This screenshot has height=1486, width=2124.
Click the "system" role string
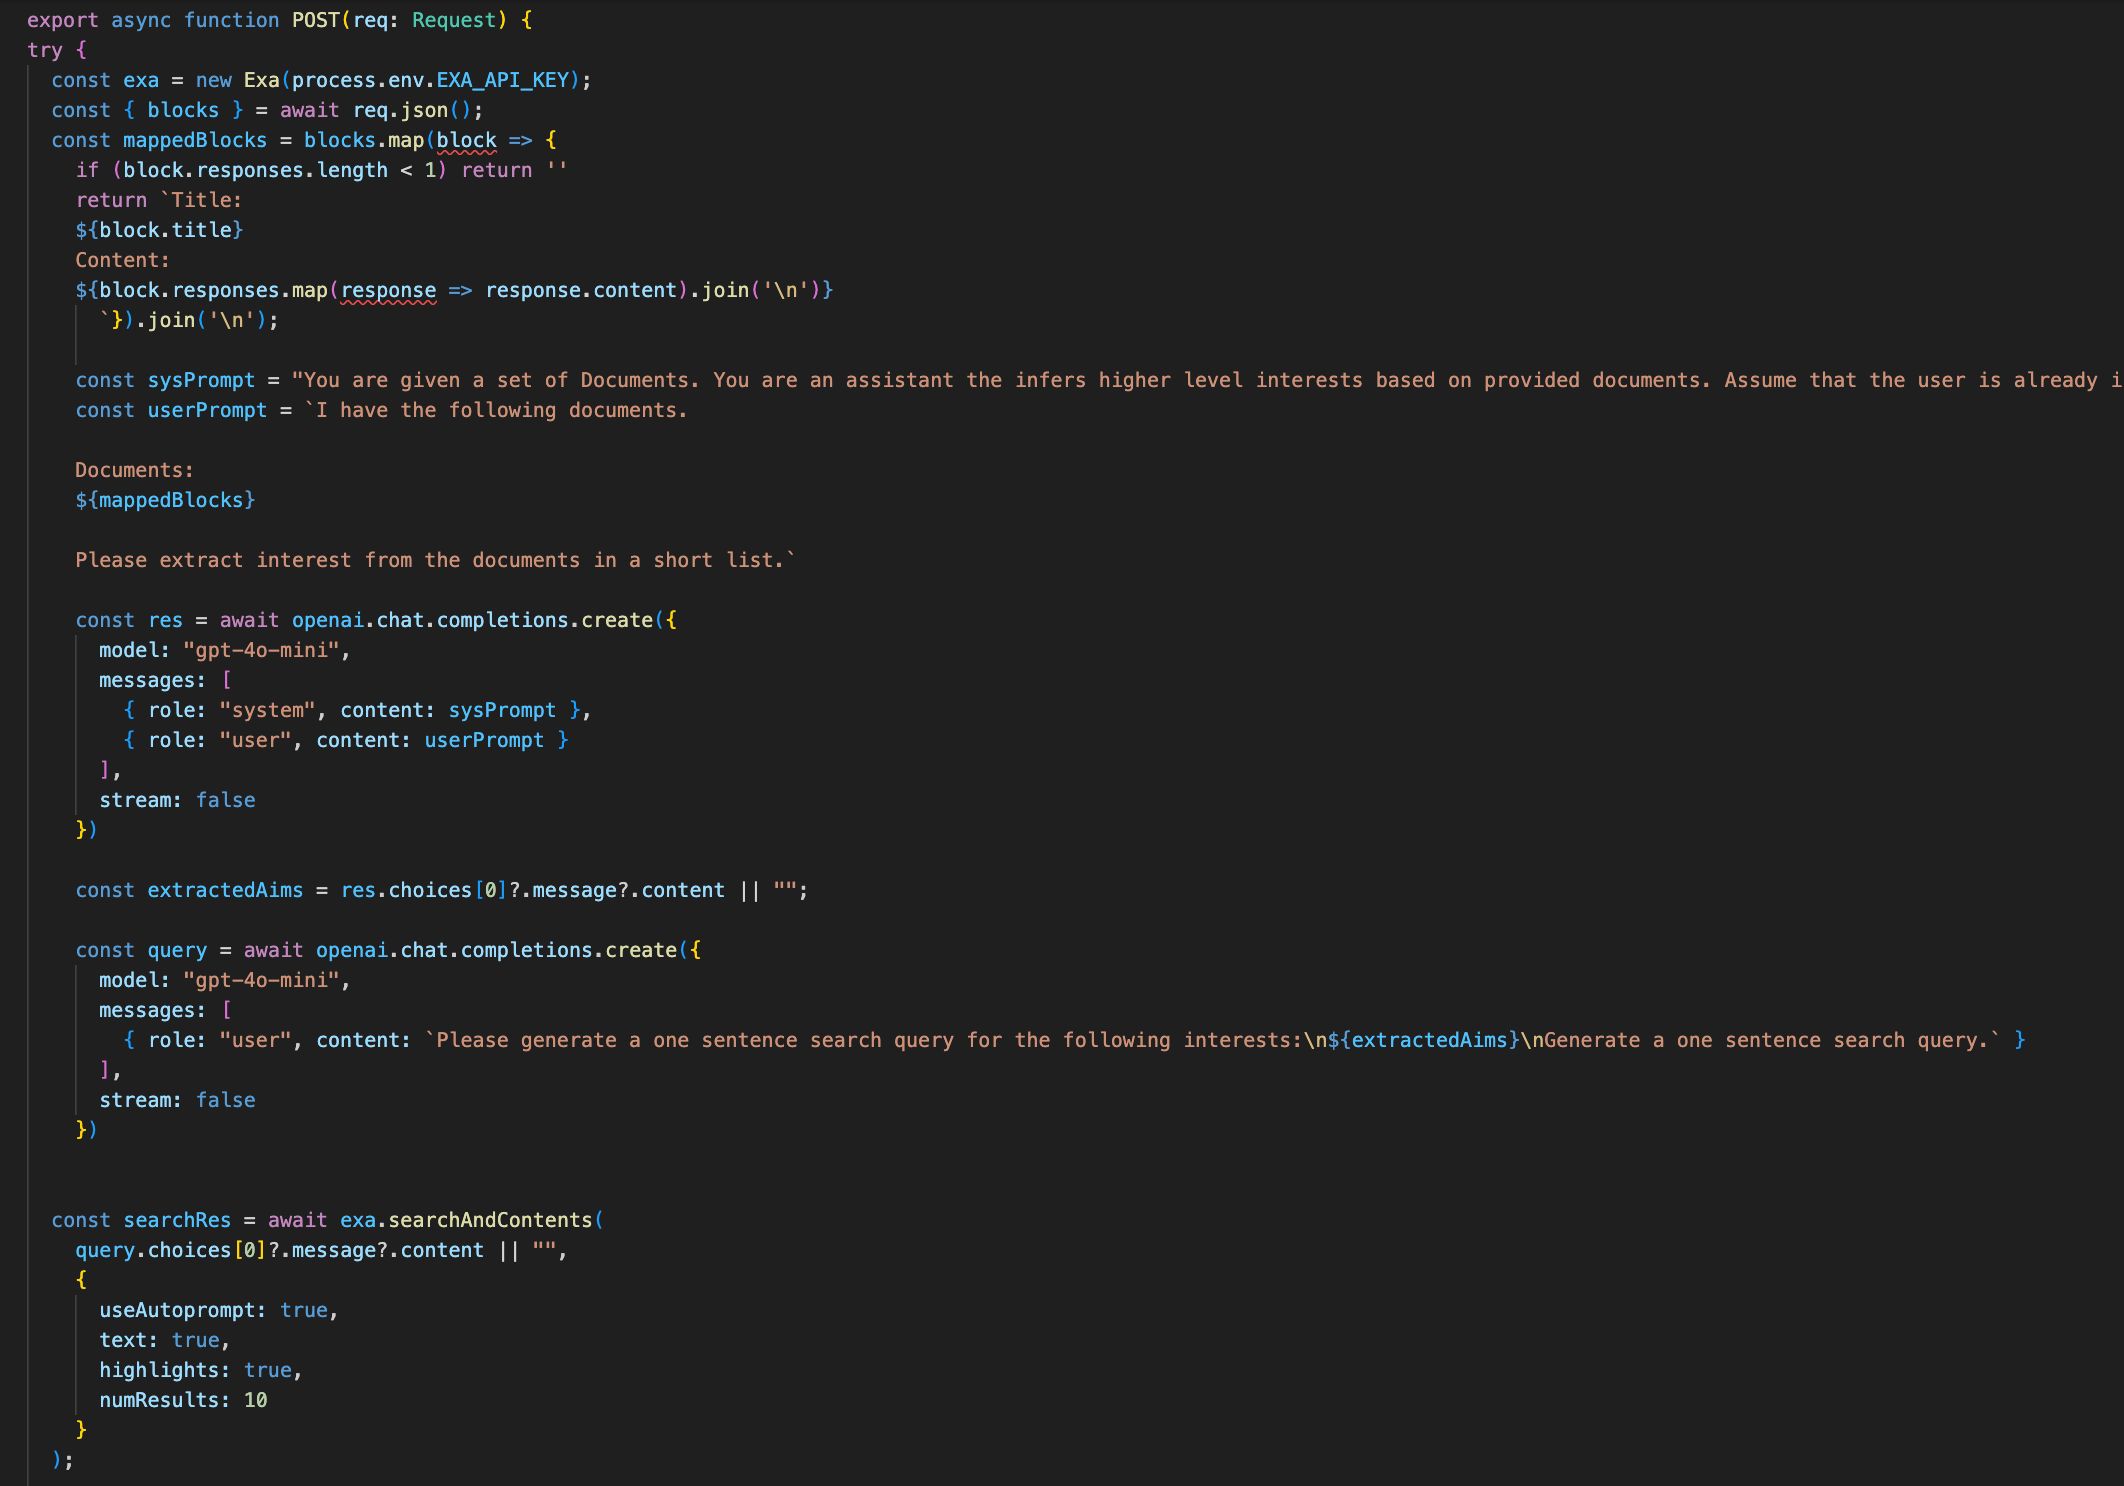click(x=267, y=710)
